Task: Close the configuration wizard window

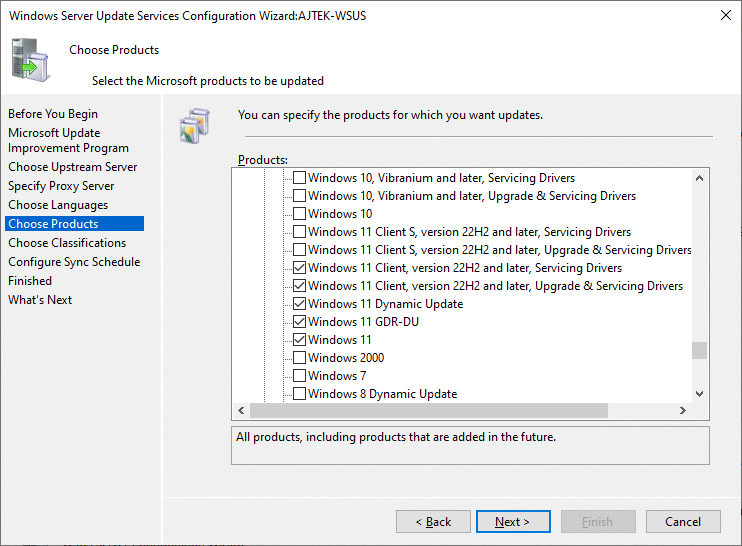Action: pyautogui.click(x=725, y=15)
